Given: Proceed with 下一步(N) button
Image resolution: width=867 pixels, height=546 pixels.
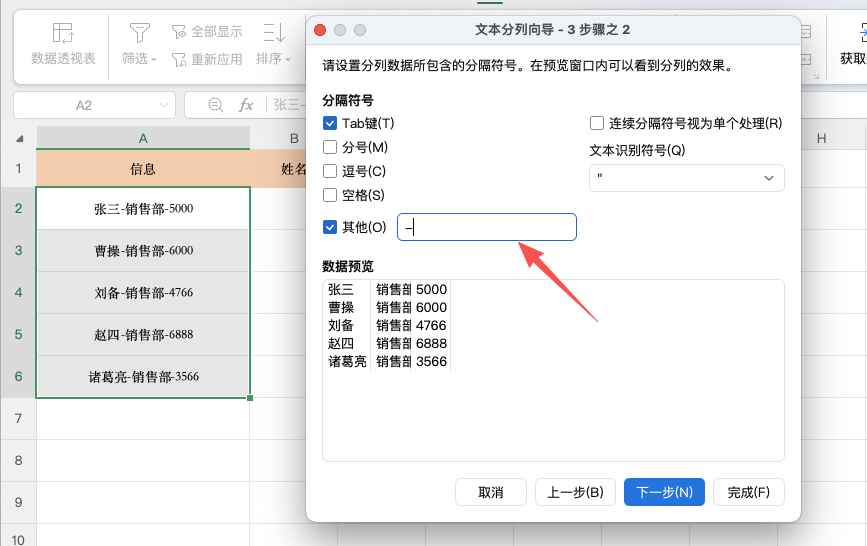Looking at the screenshot, I should (x=664, y=492).
